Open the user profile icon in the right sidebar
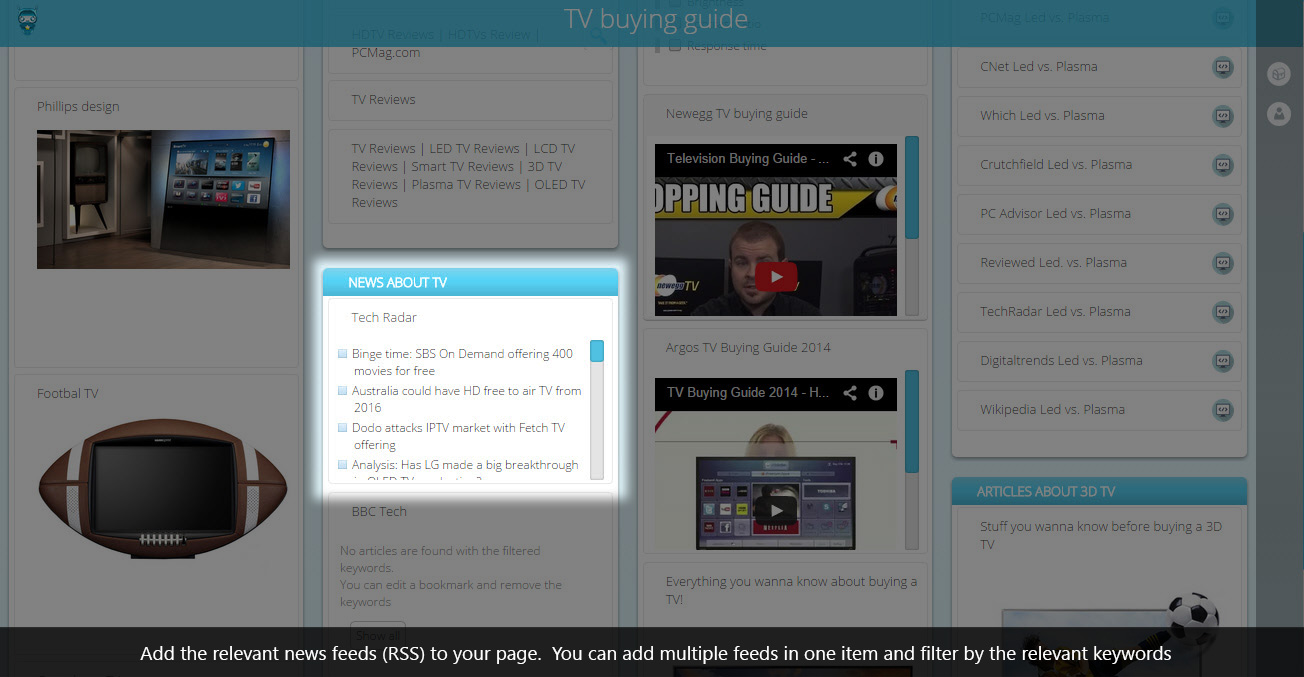Image resolution: width=1304 pixels, height=677 pixels. [1278, 113]
